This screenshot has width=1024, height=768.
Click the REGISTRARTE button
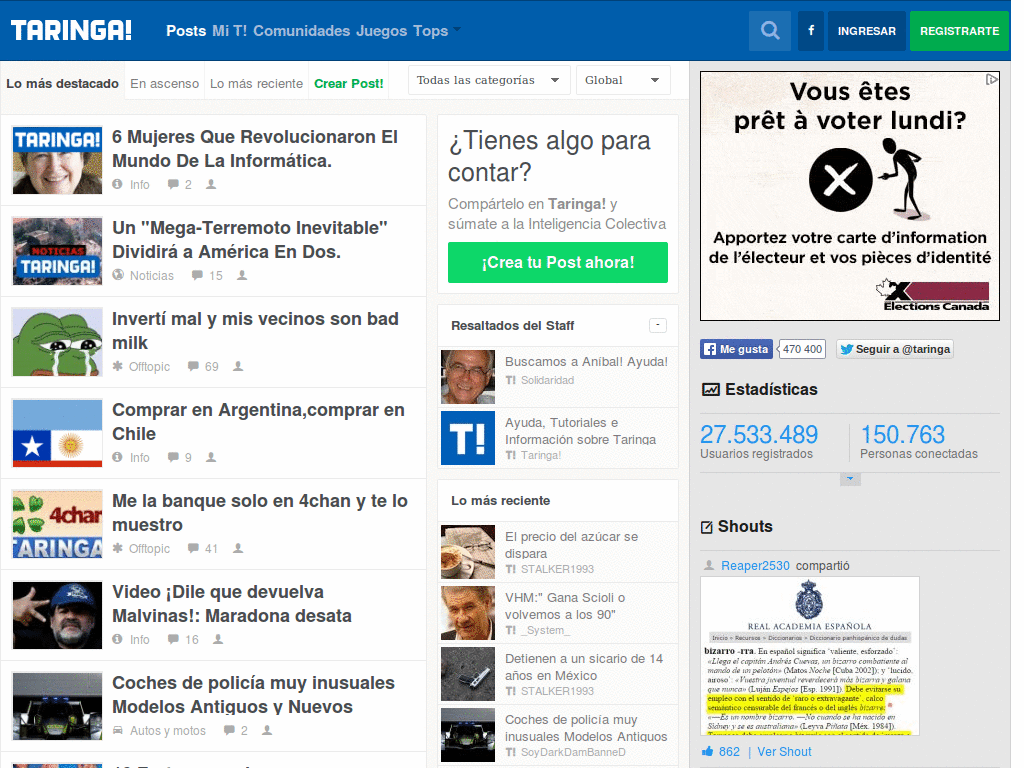959,31
